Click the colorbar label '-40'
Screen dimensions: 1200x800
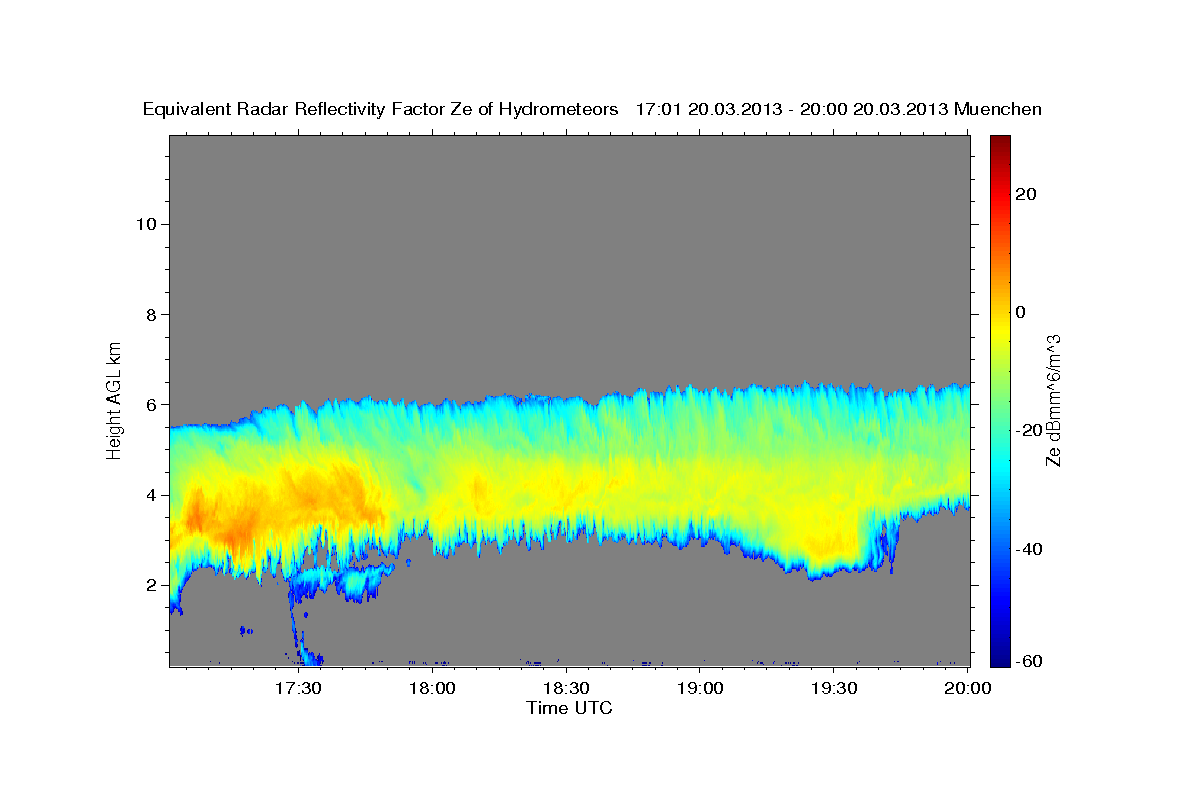(1029, 548)
